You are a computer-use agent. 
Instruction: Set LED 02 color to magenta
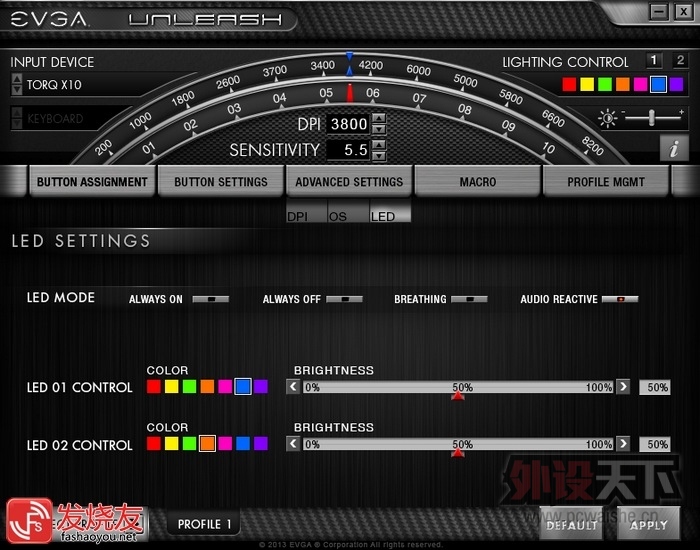point(225,444)
